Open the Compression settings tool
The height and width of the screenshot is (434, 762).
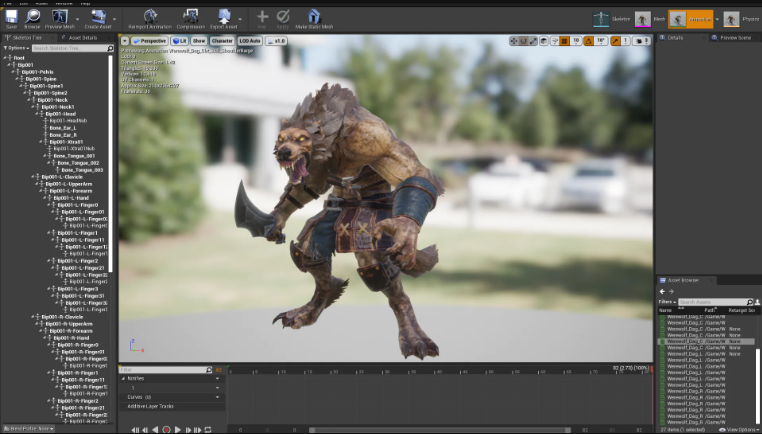pyautogui.click(x=190, y=17)
